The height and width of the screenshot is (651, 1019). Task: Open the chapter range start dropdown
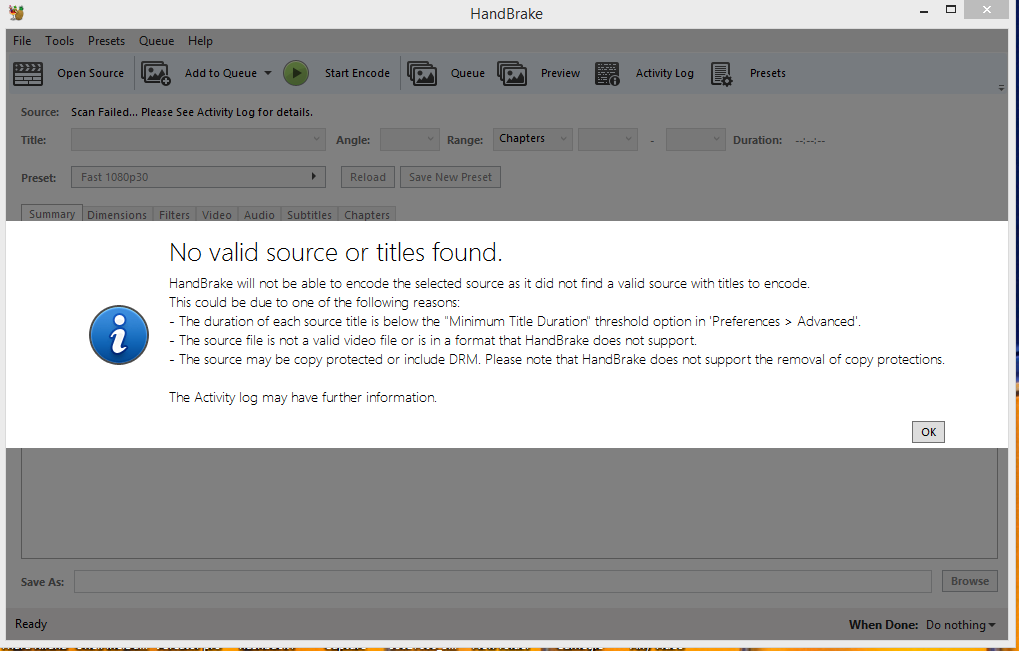pyautogui.click(x=608, y=139)
